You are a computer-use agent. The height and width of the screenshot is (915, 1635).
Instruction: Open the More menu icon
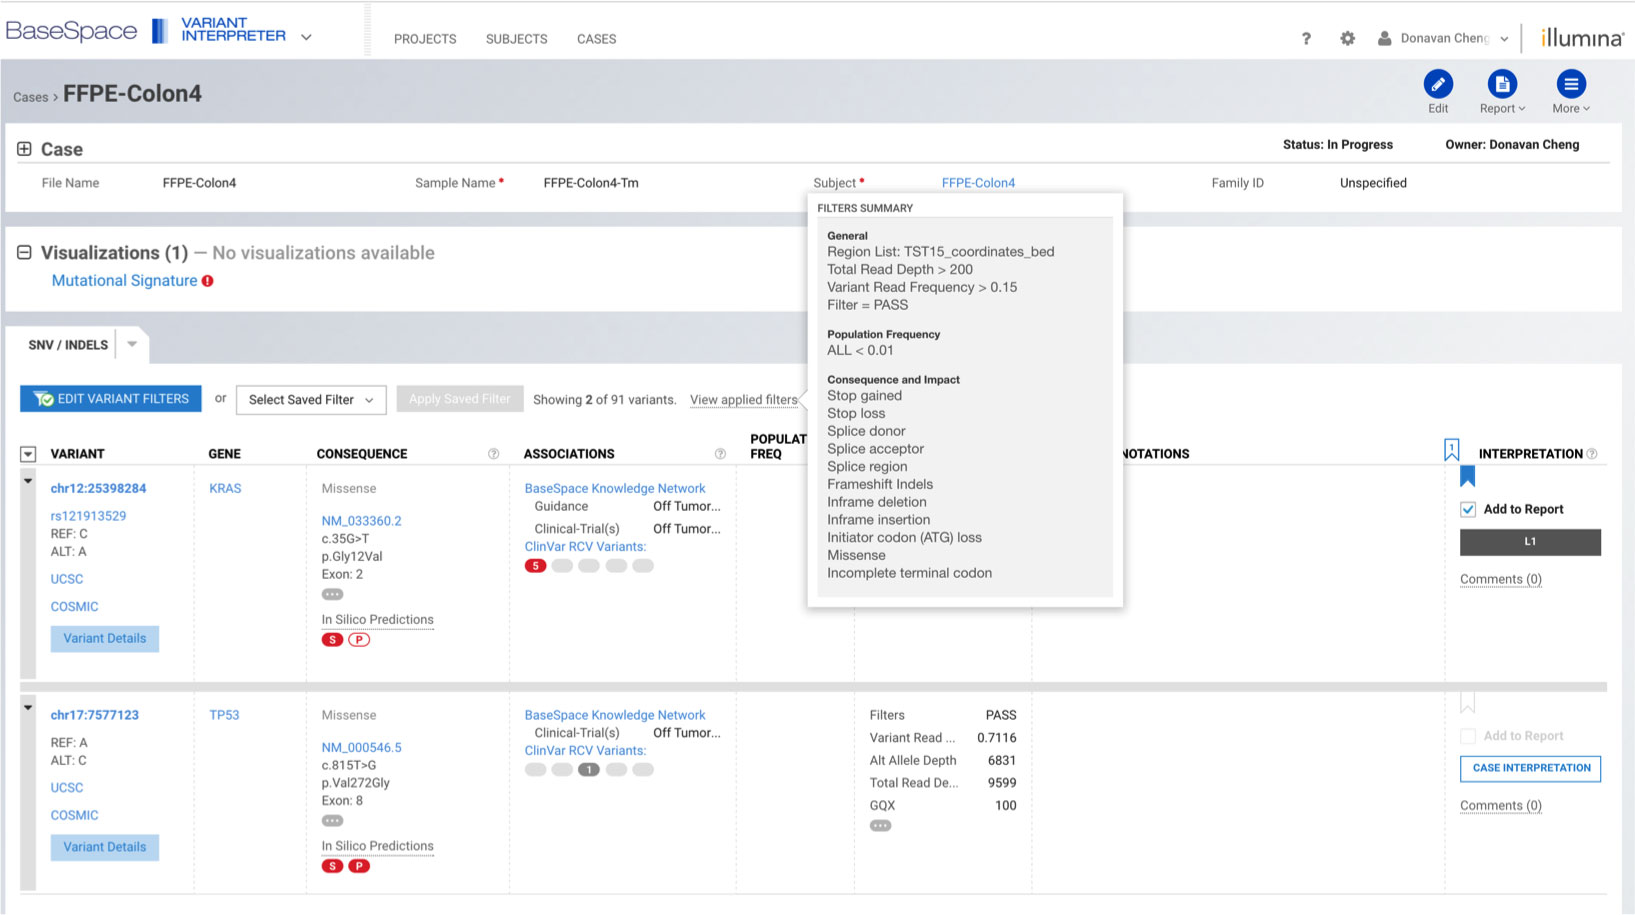(x=1570, y=85)
